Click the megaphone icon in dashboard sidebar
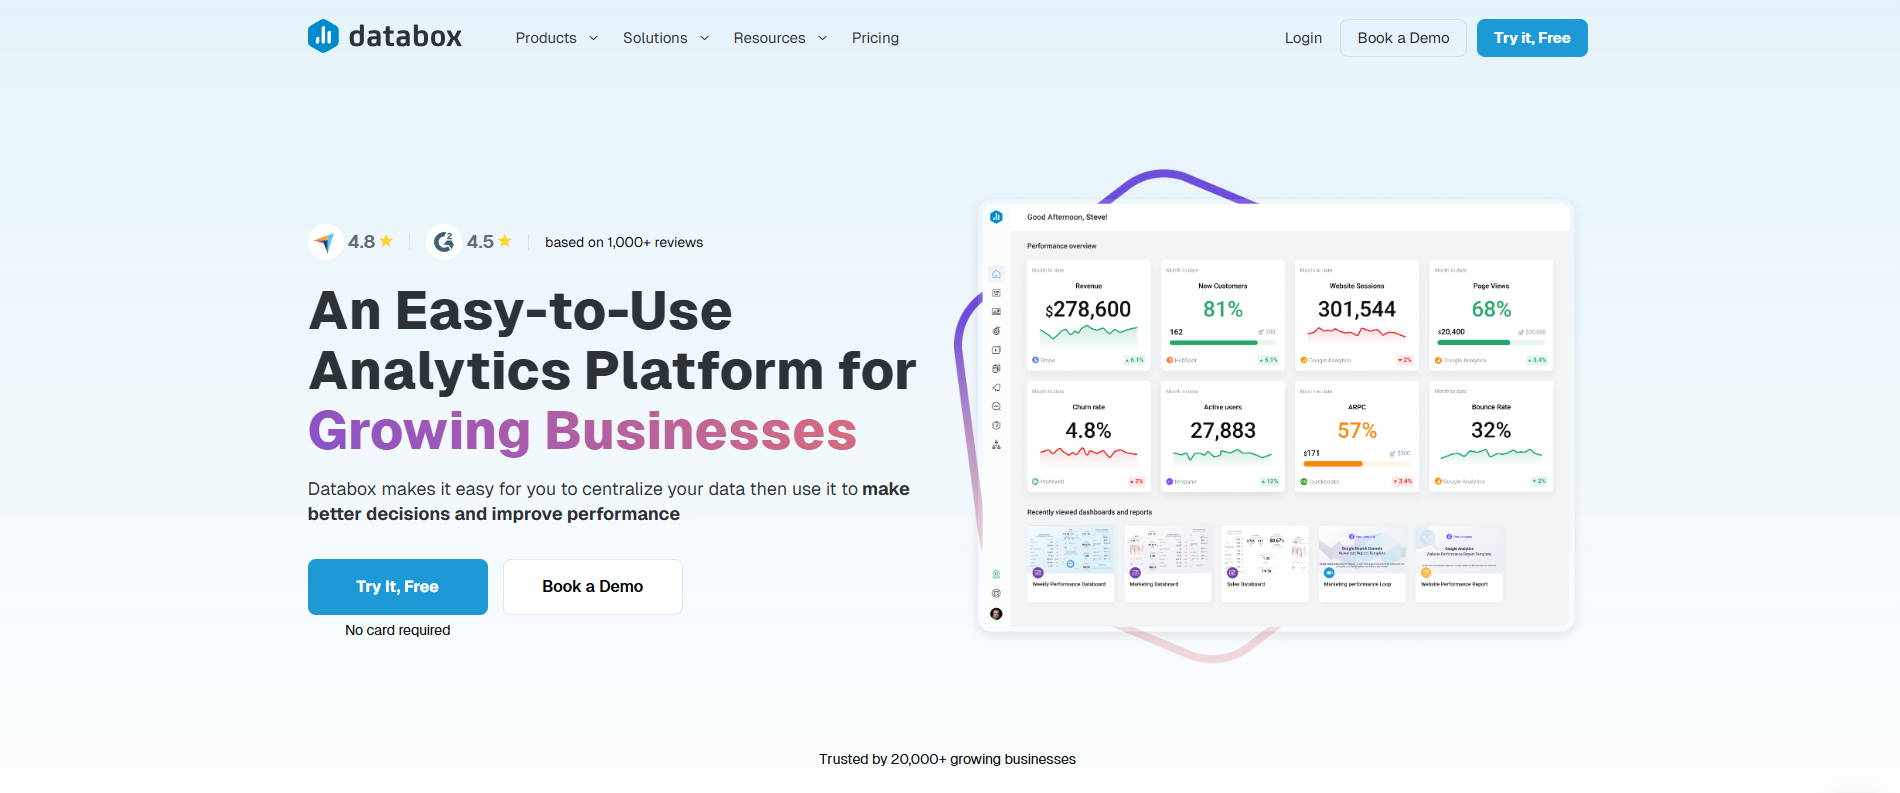 (x=996, y=387)
